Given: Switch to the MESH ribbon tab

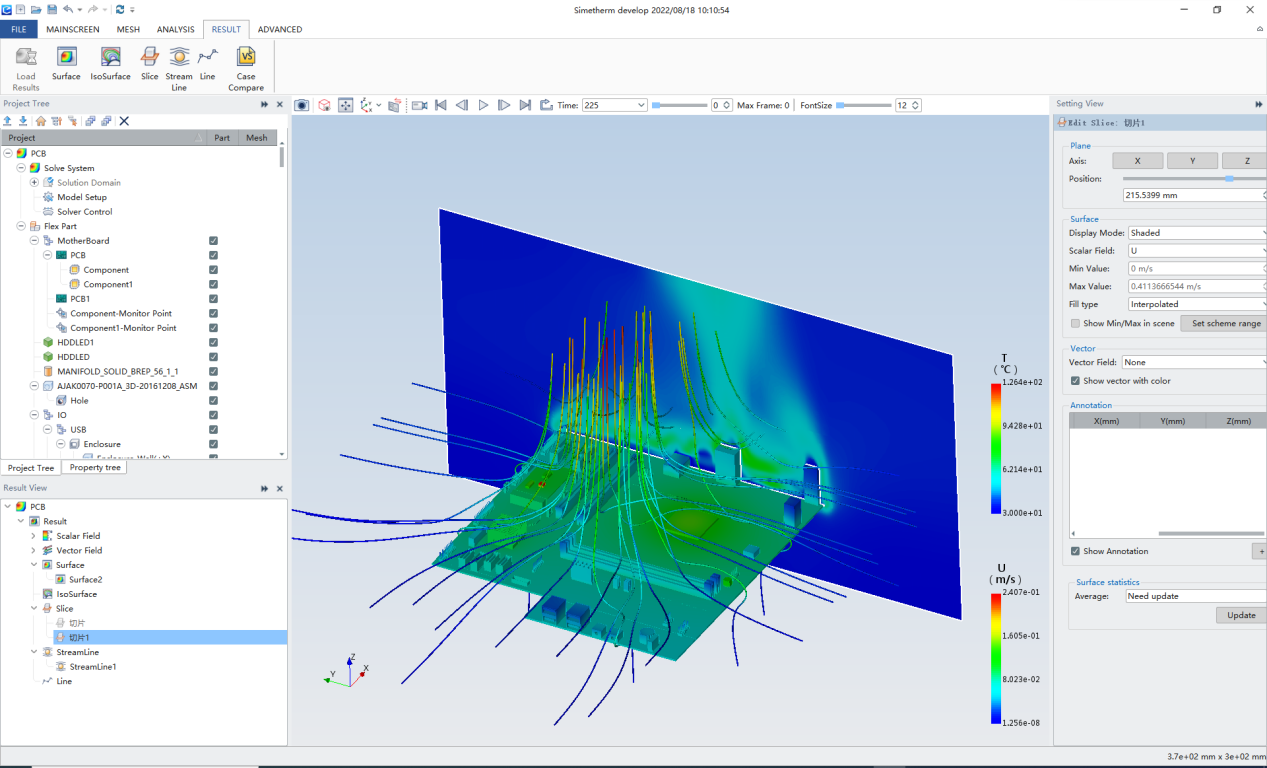Looking at the screenshot, I should click(x=128, y=29).
